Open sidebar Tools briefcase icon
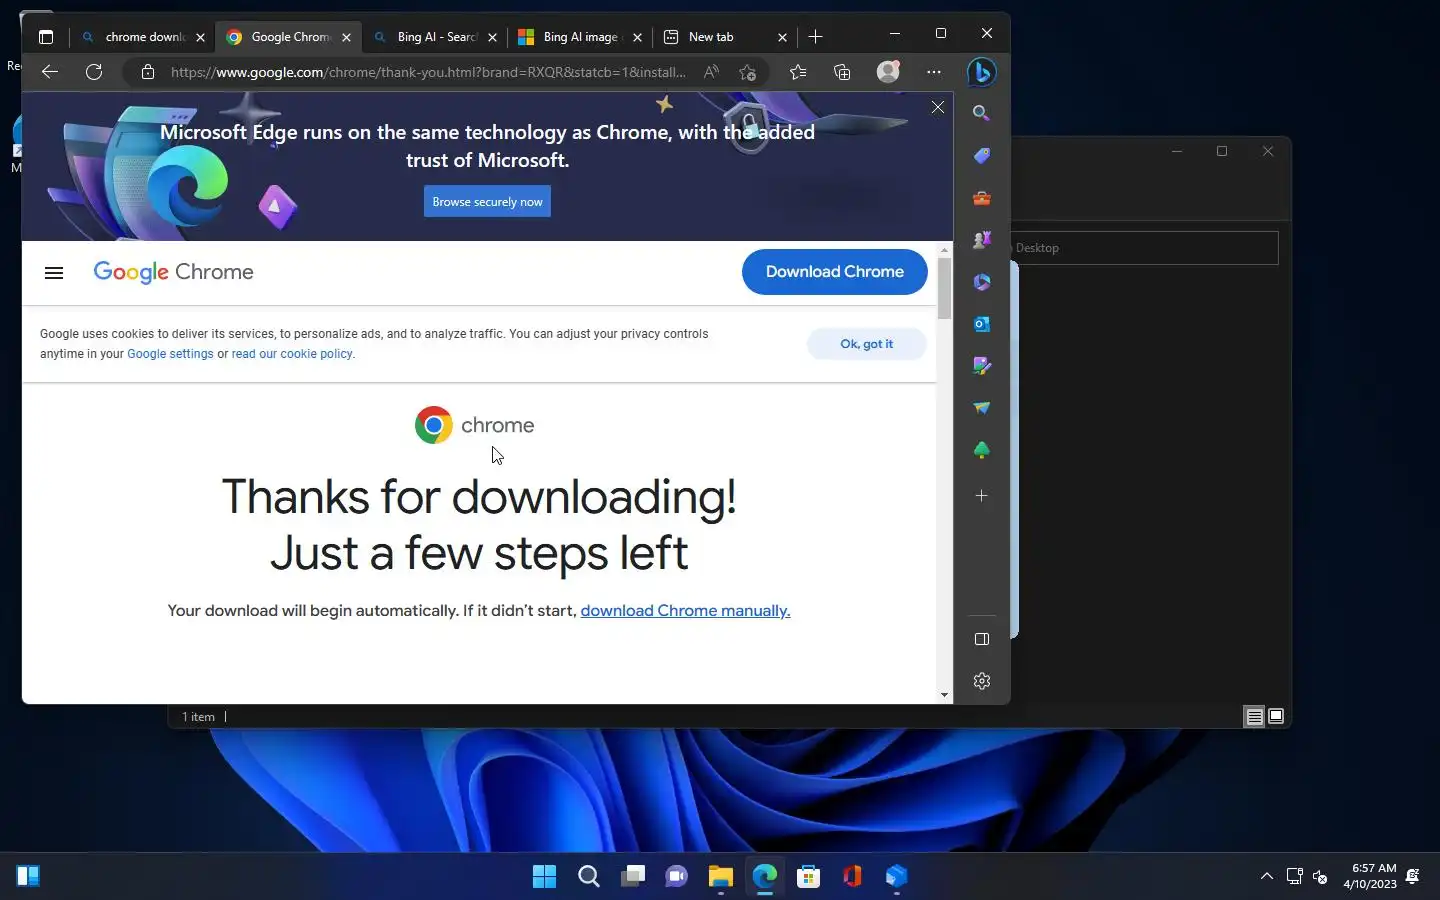 [982, 198]
